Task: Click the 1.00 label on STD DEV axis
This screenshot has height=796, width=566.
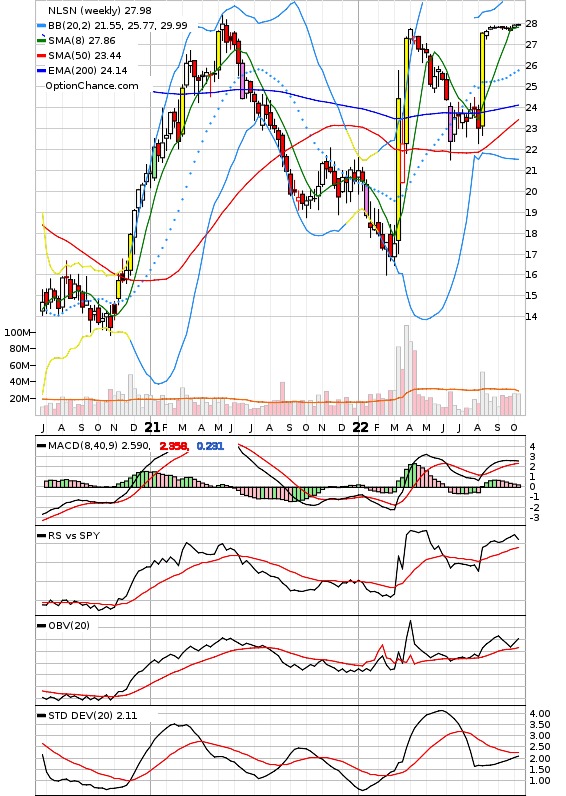Action: (540, 781)
